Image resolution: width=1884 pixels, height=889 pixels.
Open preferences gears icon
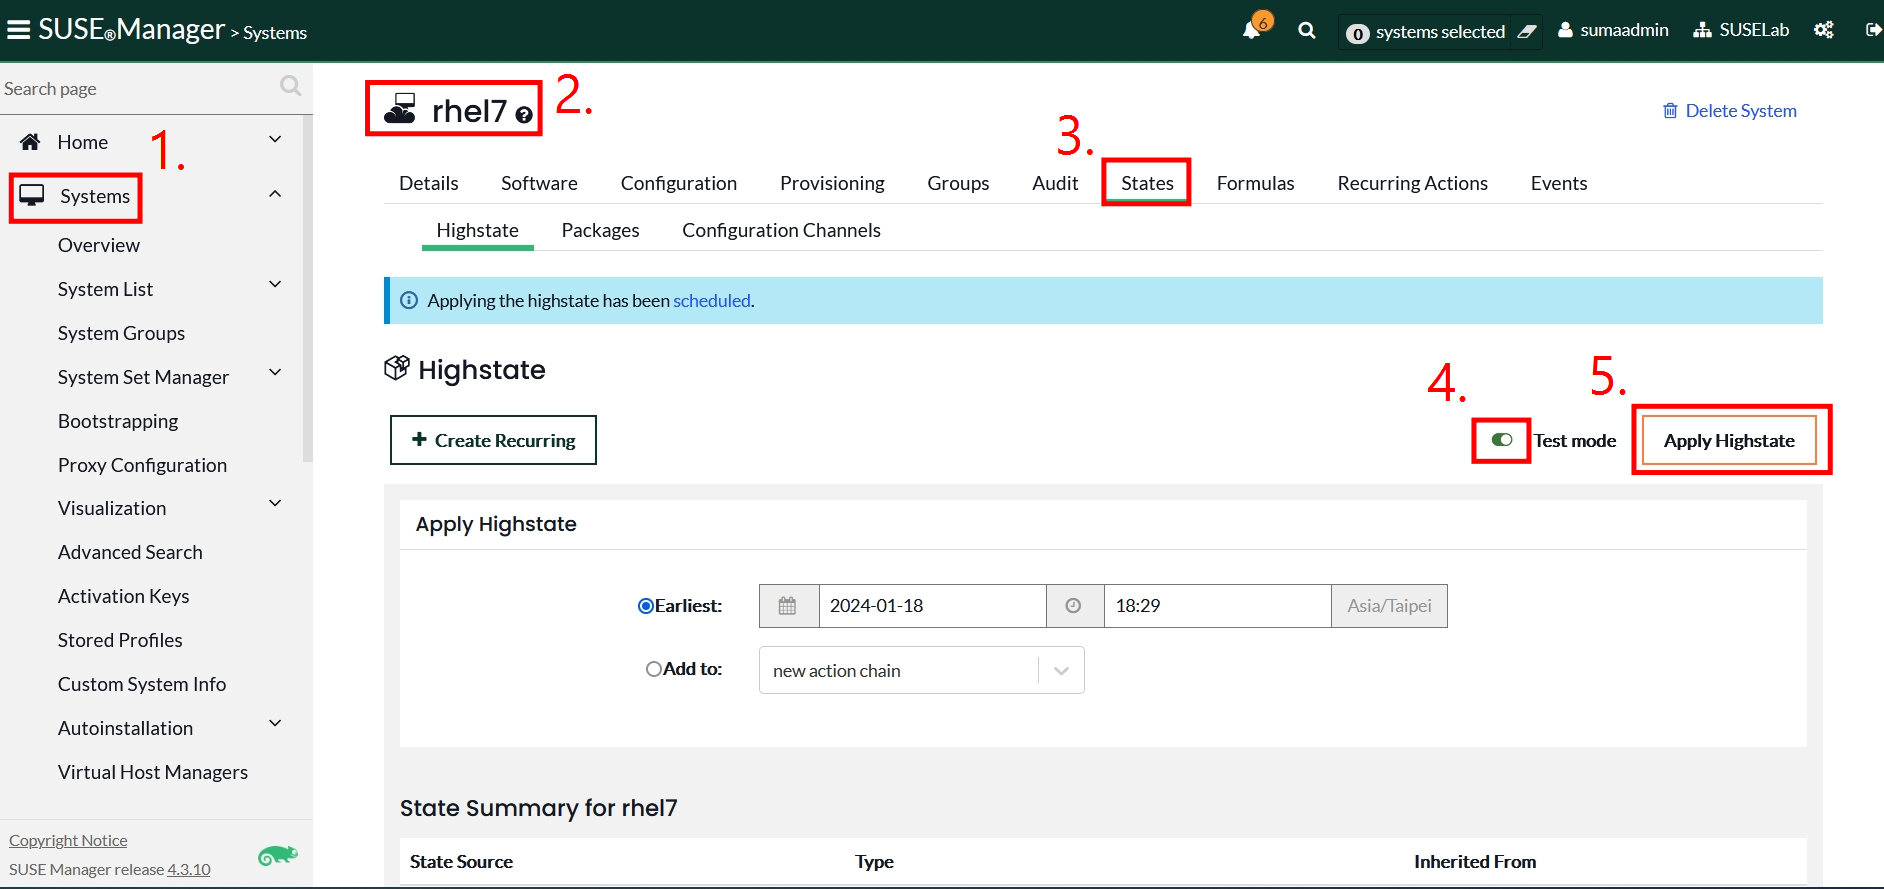tap(1824, 30)
